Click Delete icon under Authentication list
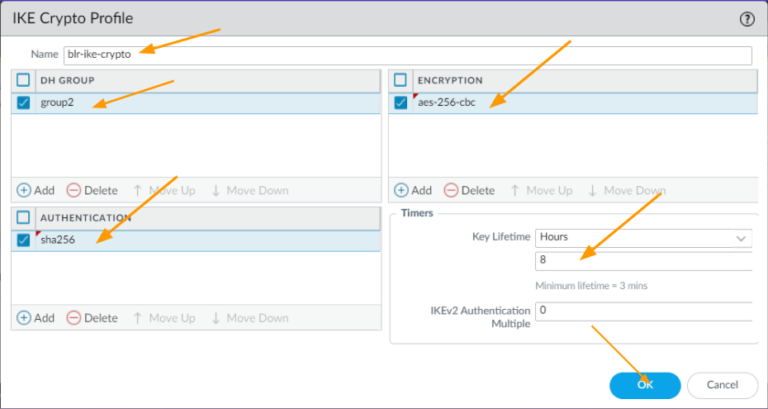The image size is (768, 409). [x=74, y=318]
